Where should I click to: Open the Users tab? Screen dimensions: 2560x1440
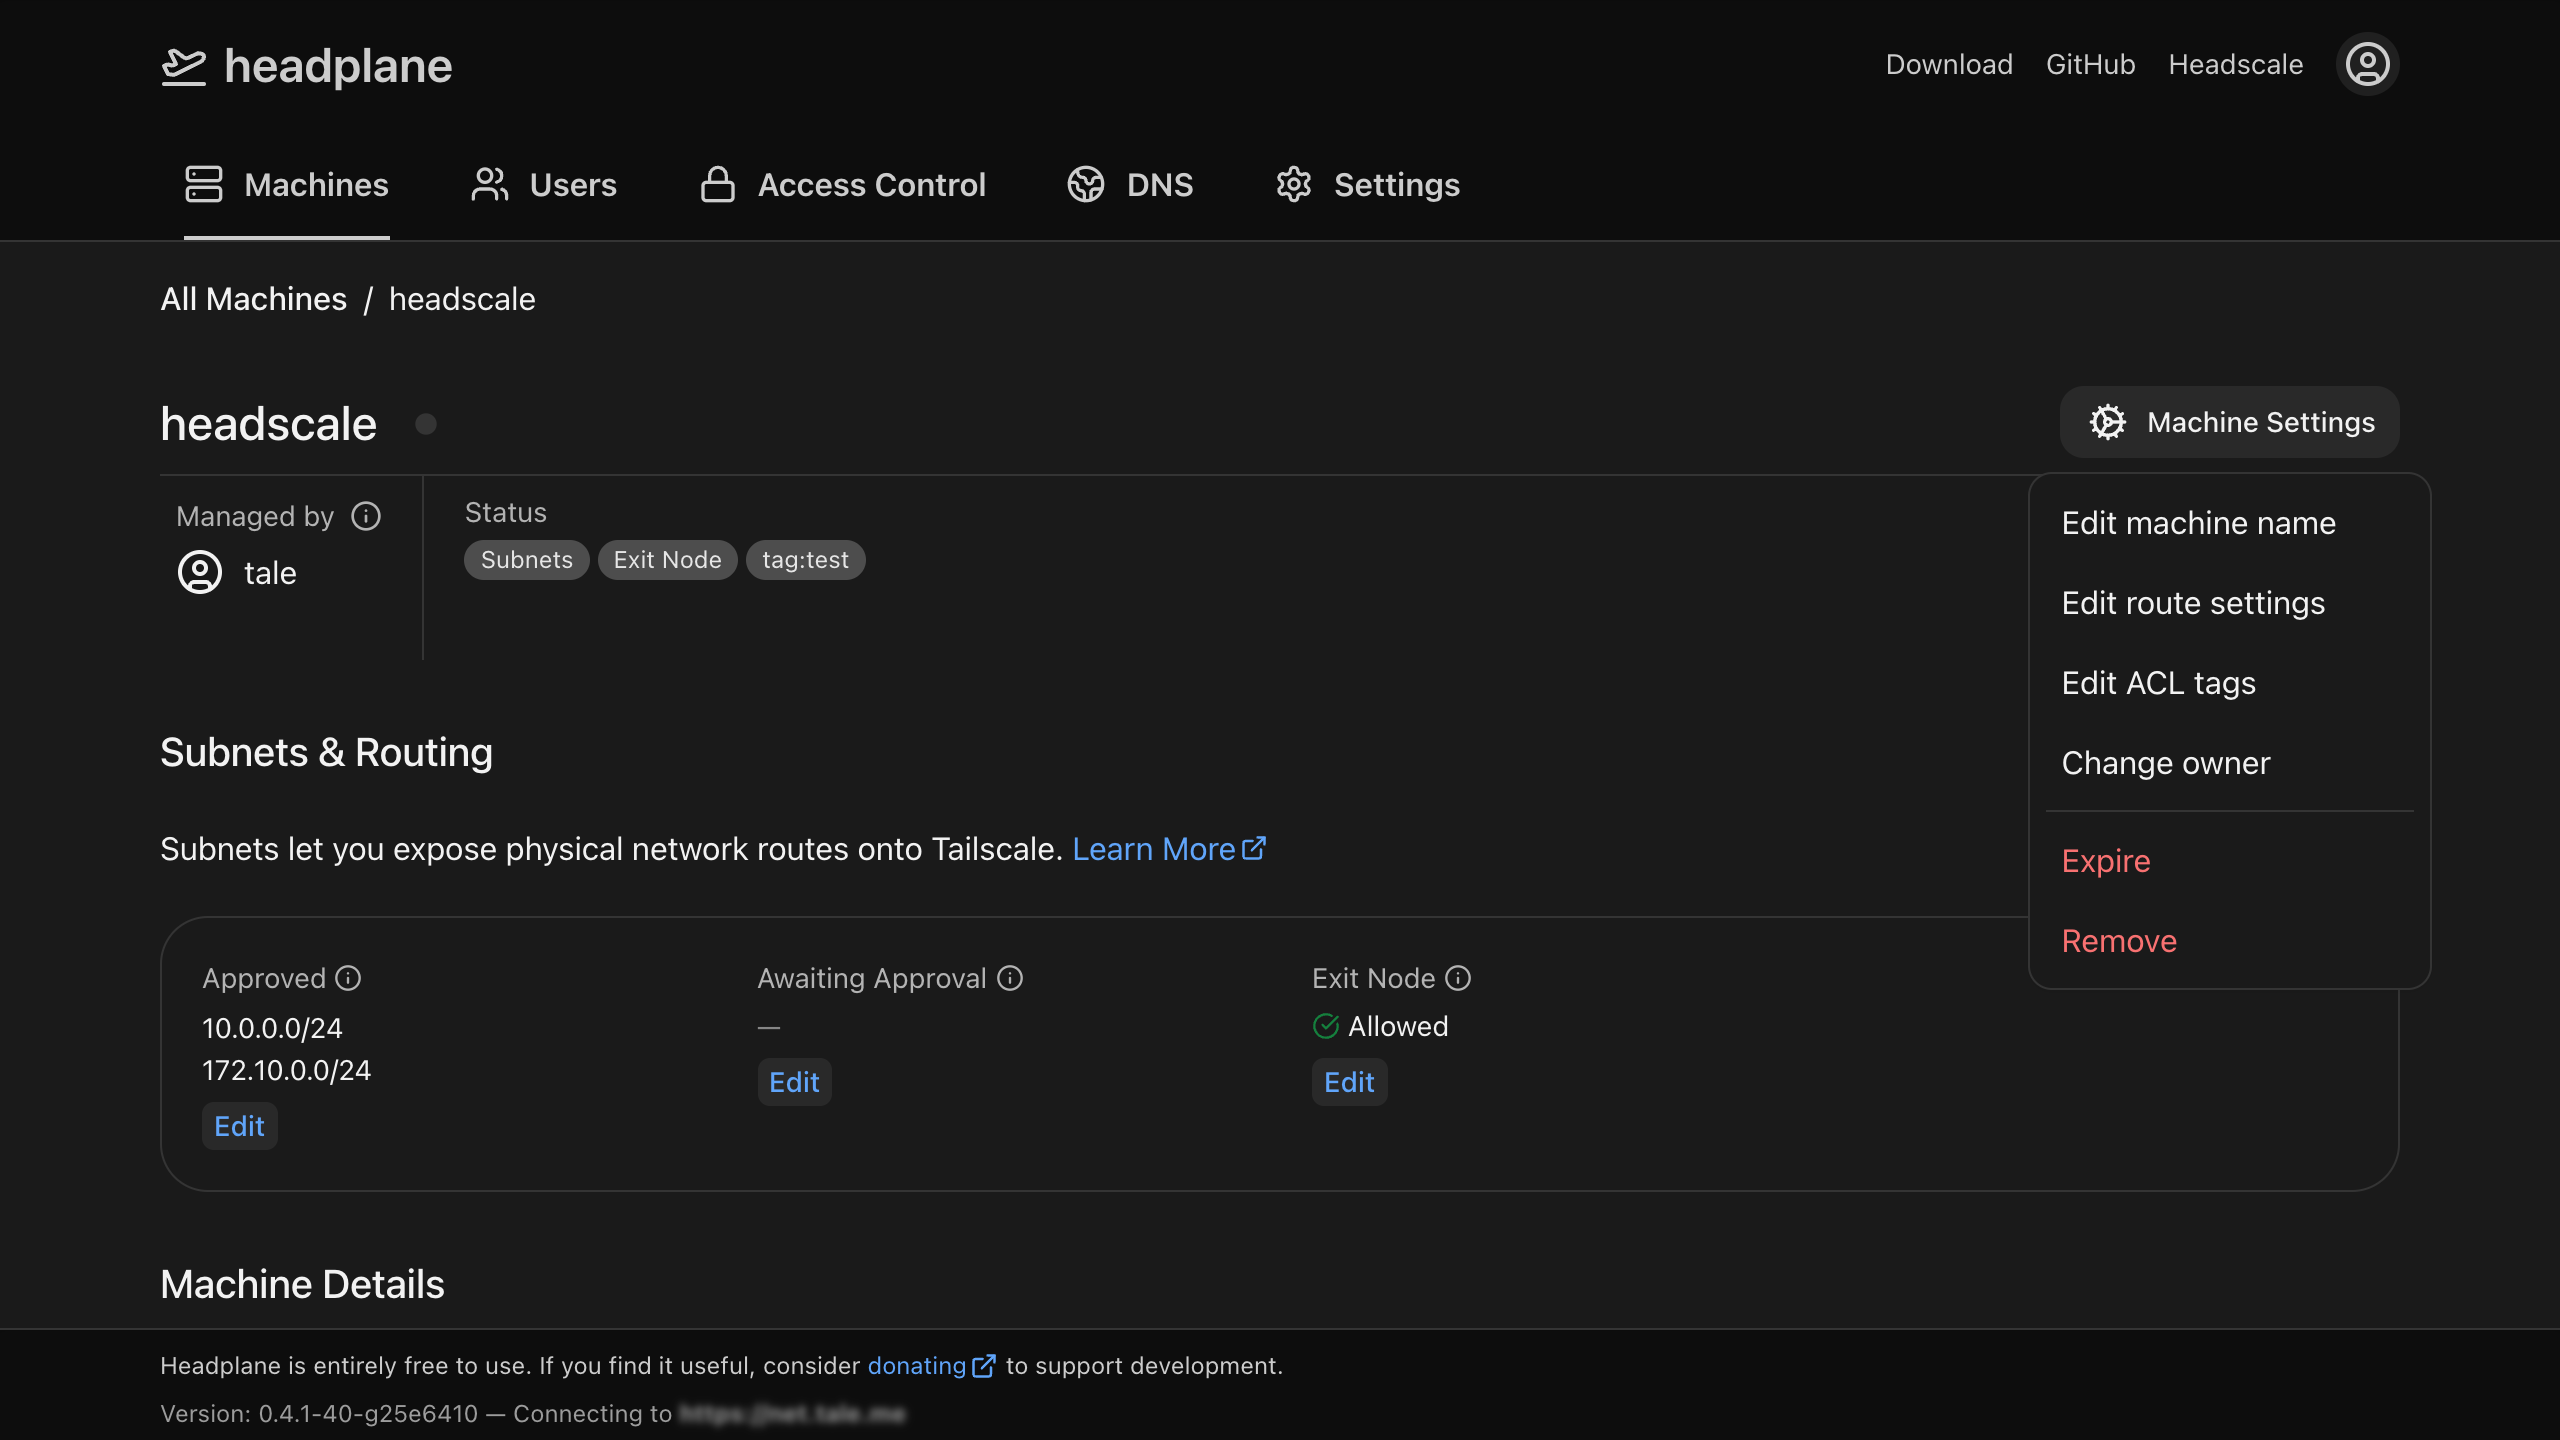coord(544,185)
